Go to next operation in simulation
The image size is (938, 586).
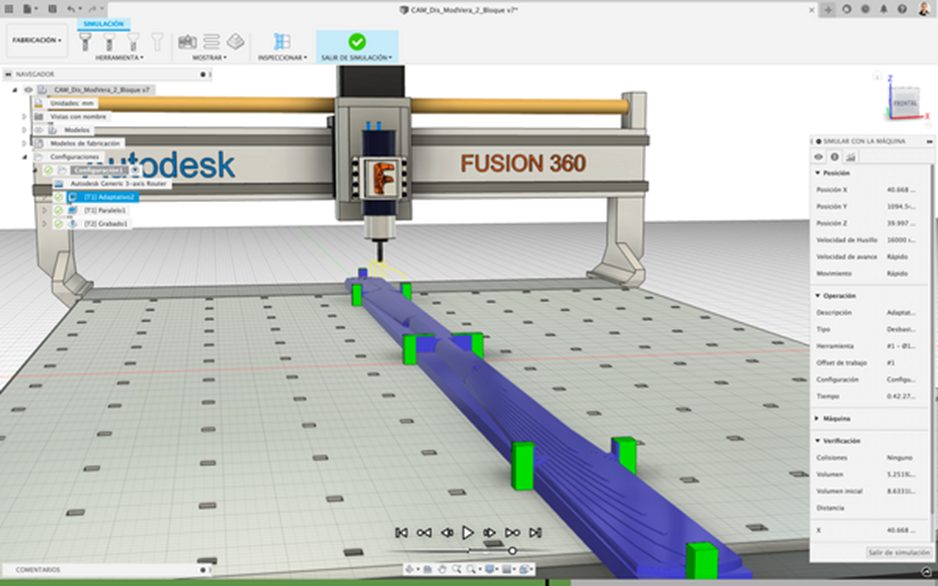tap(512, 532)
